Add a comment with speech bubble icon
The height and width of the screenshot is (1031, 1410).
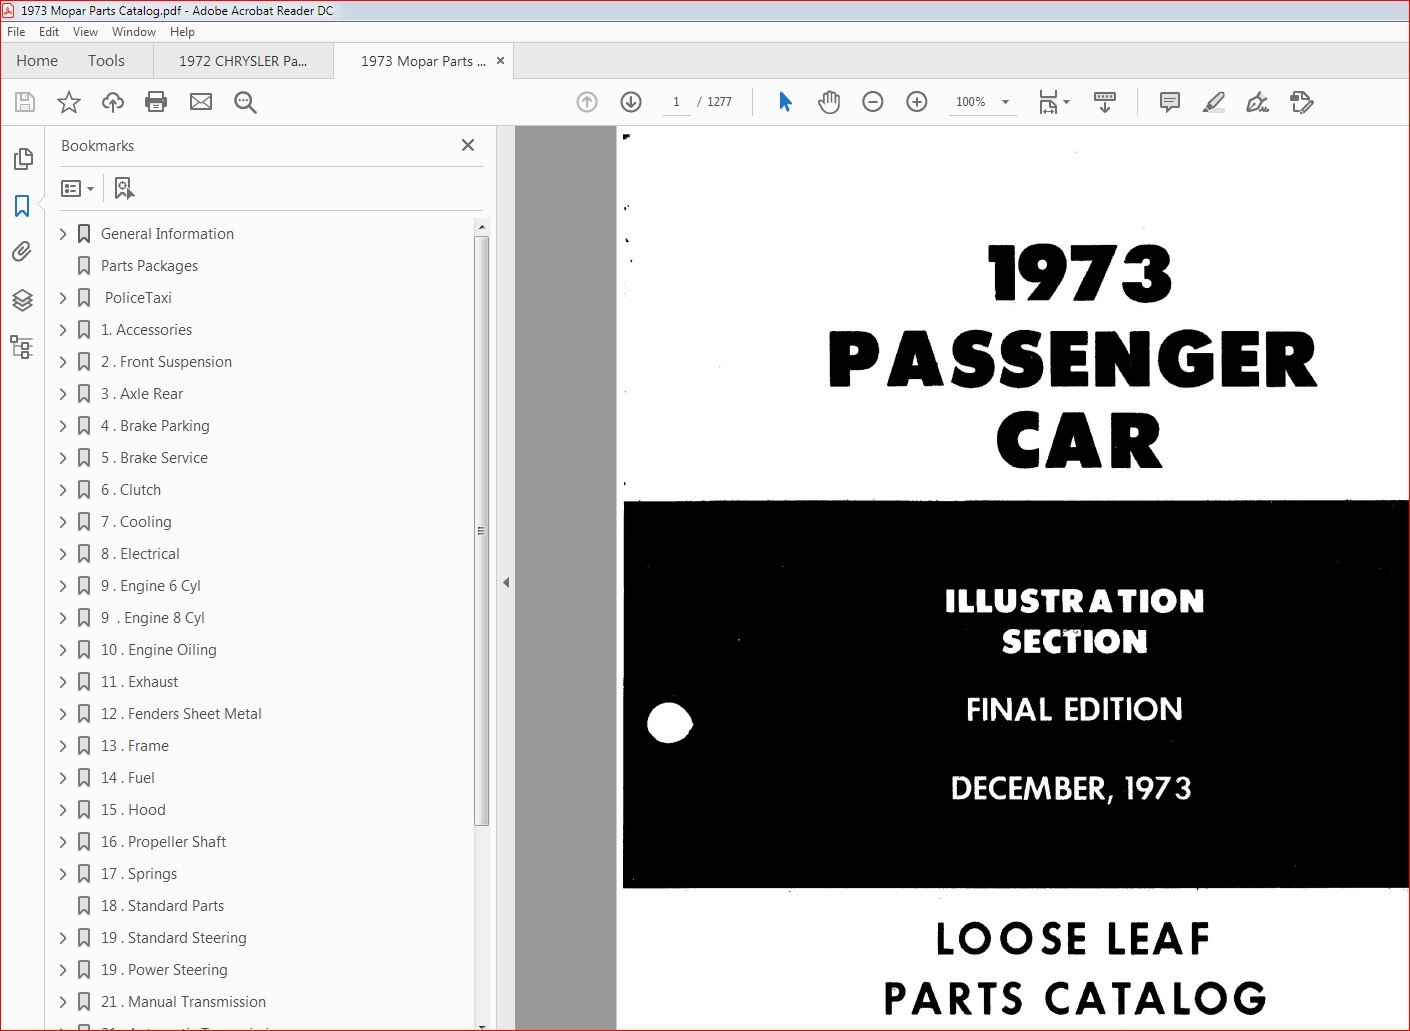[1169, 102]
